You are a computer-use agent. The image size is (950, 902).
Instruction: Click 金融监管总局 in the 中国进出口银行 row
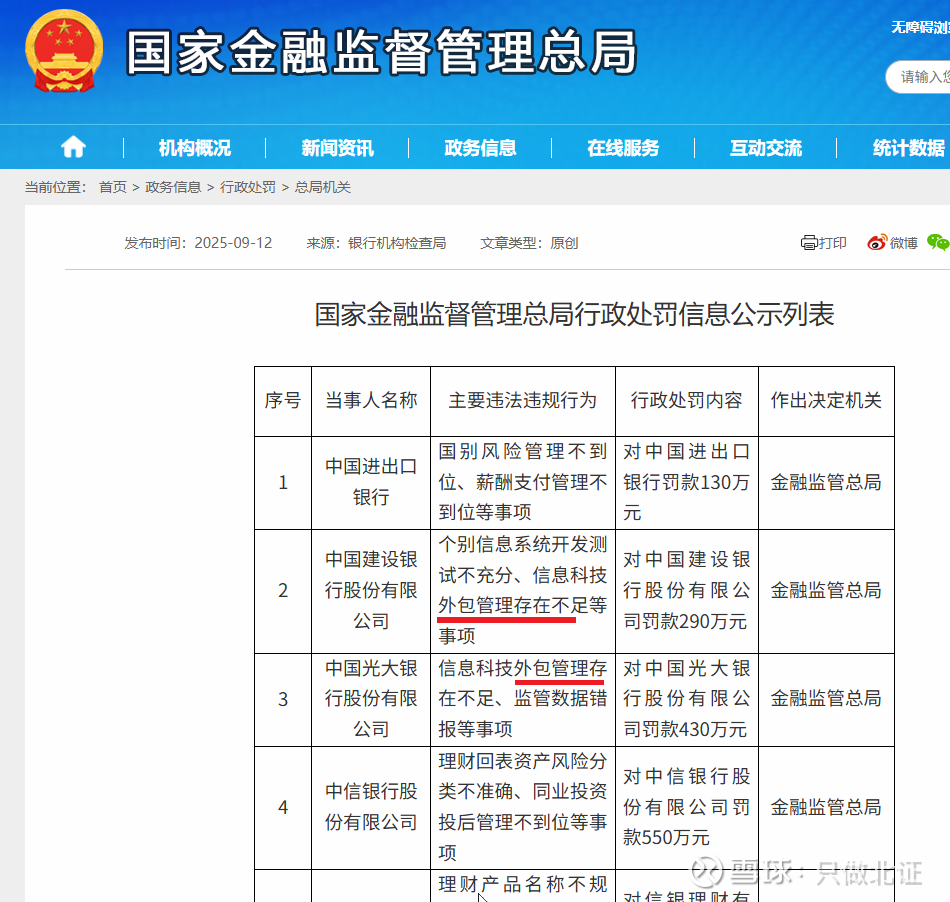click(x=826, y=482)
